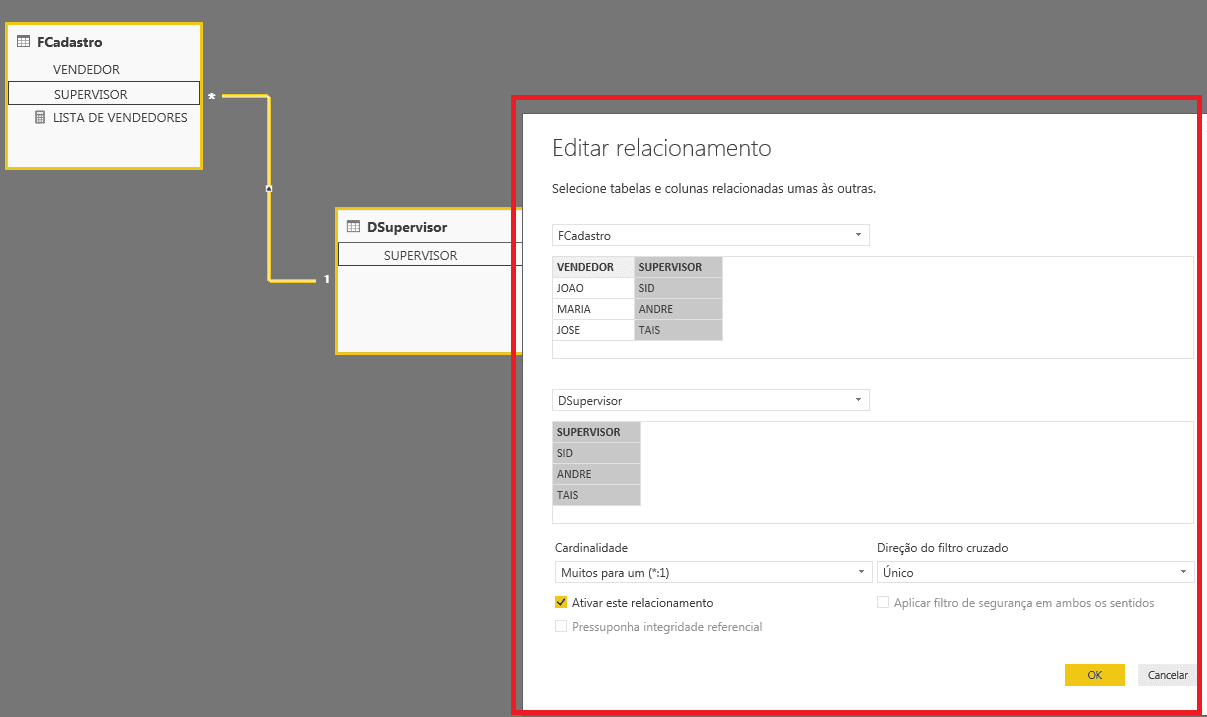
Task: Click the JOSE cell in the preview
Action: tap(594, 330)
